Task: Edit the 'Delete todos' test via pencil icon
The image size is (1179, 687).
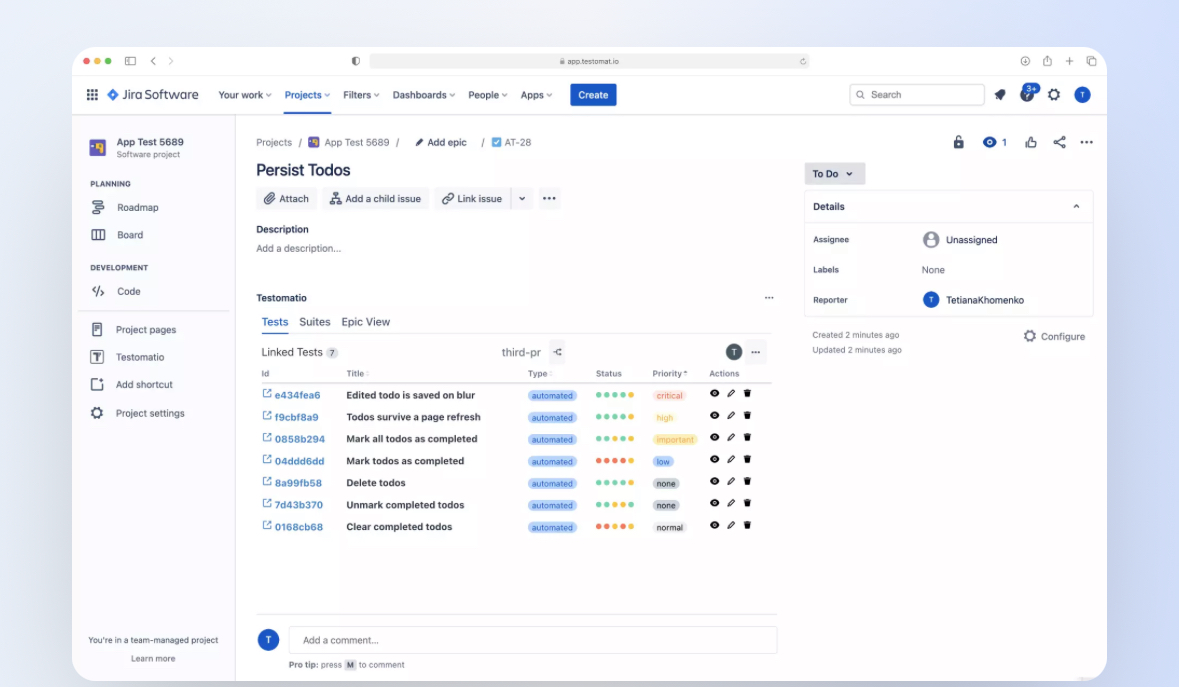Action: [729, 483]
